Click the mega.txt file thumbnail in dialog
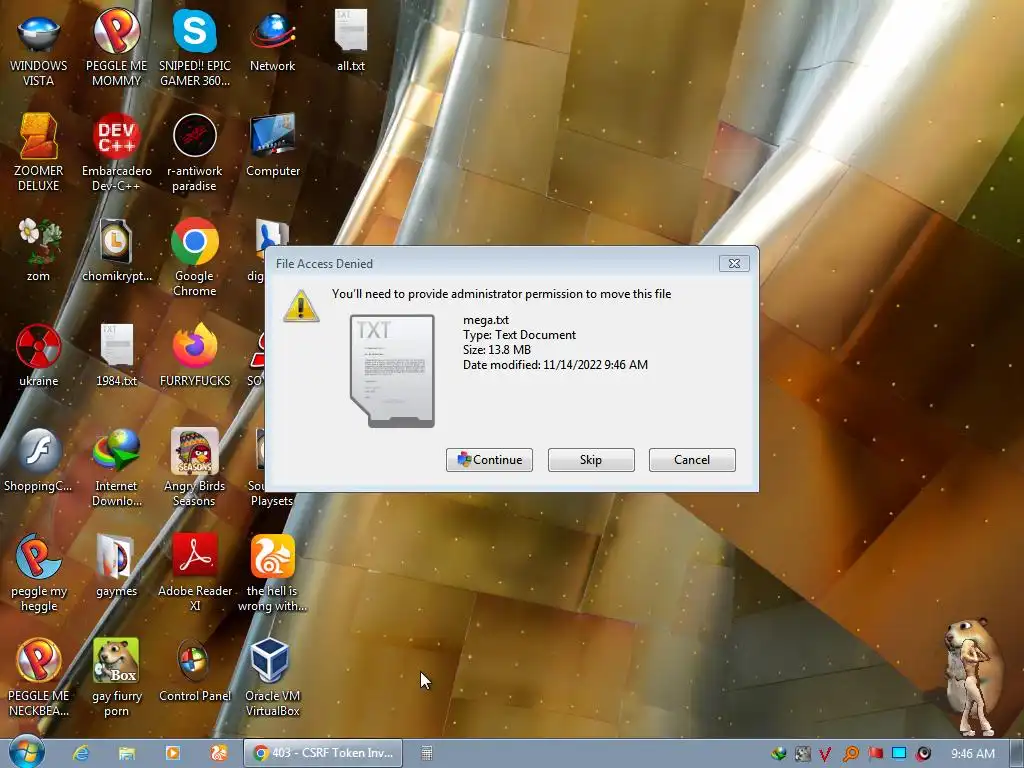Image resolution: width=1024 pixels, height=768 pixels. [x=392, y=371]
